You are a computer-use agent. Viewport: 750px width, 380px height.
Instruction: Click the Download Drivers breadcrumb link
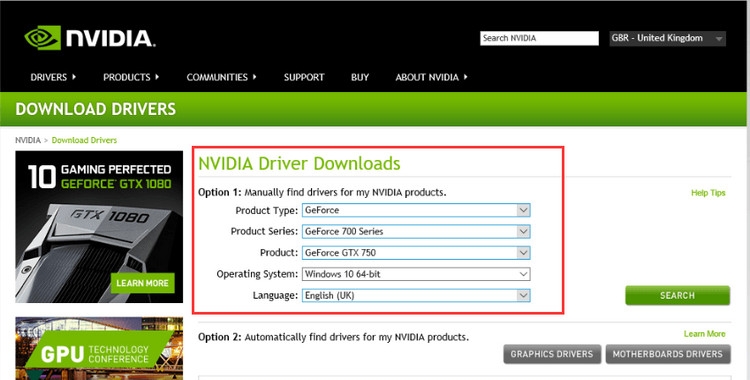click(x=84, y=140)
